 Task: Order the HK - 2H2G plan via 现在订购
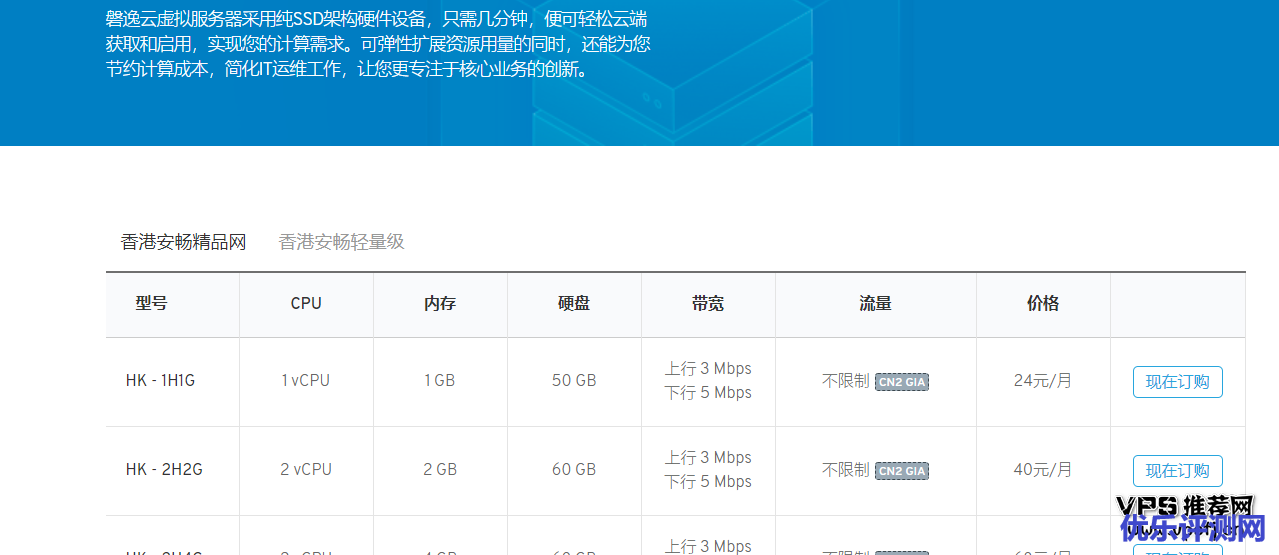pos(1177,471)
